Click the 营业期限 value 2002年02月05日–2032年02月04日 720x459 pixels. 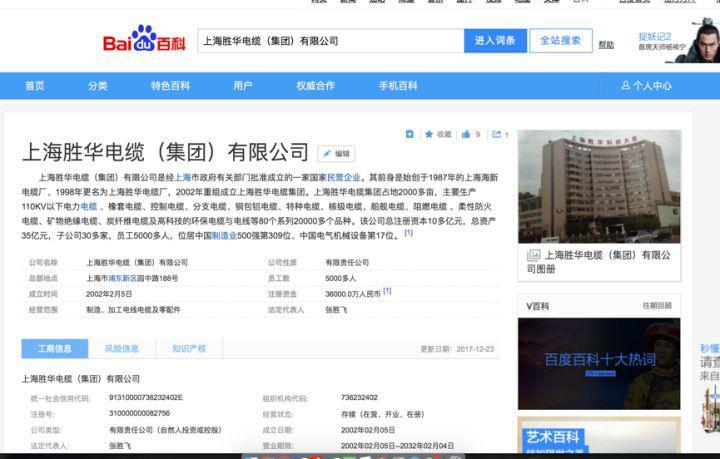397,446
